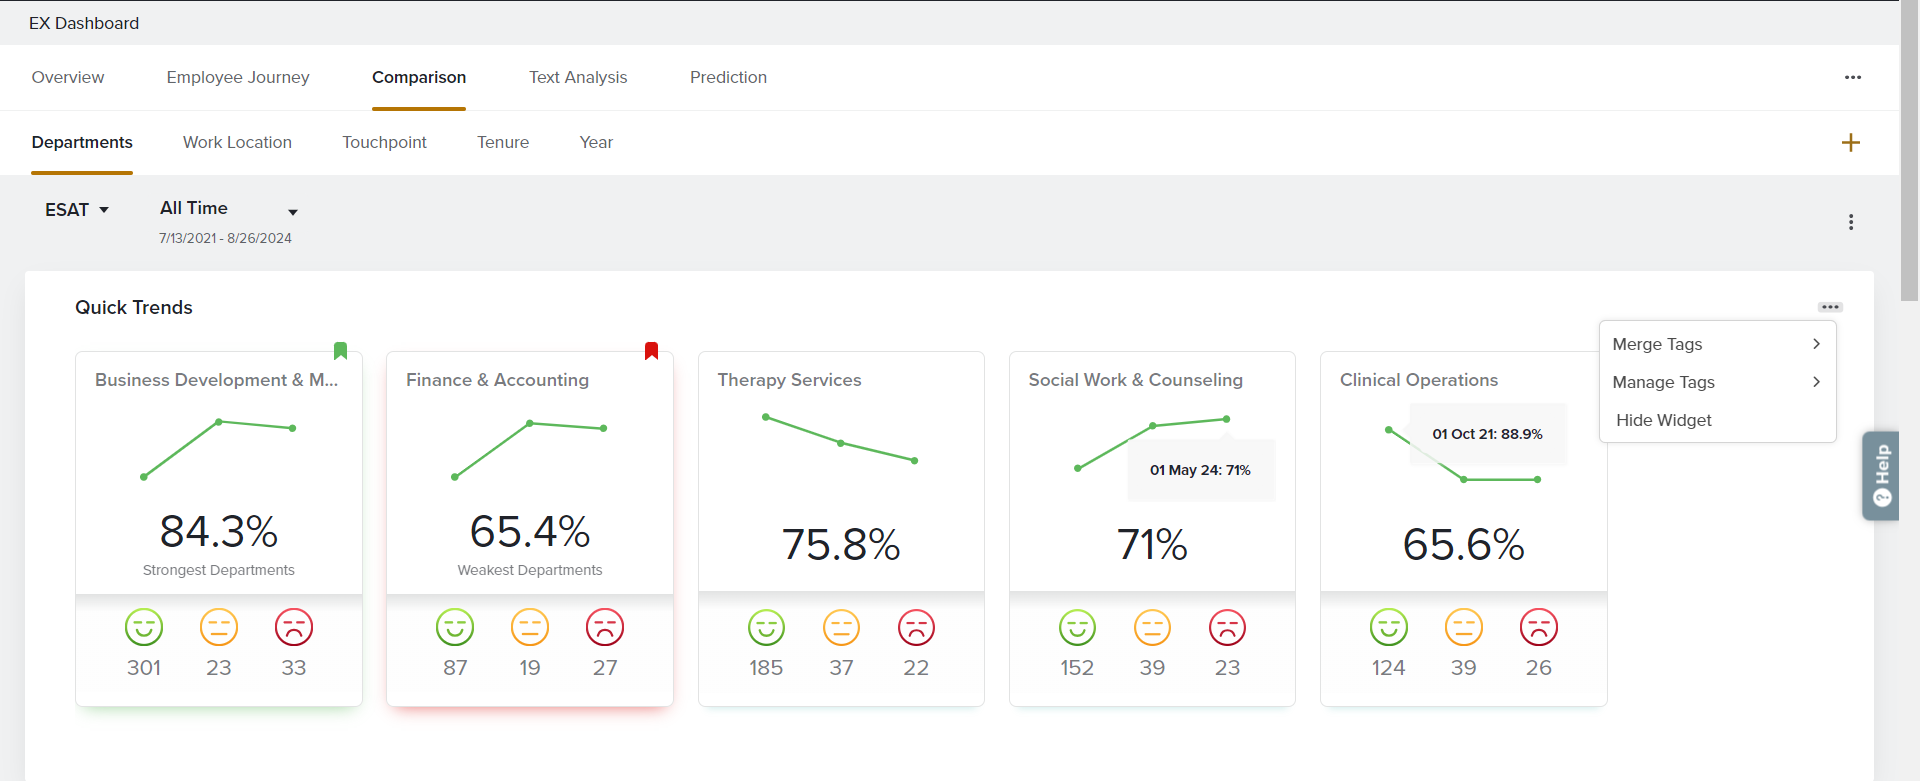Click the happy face icon under Therapy Services
This screenshot has height=781, width=1920.
coord(766,628)
